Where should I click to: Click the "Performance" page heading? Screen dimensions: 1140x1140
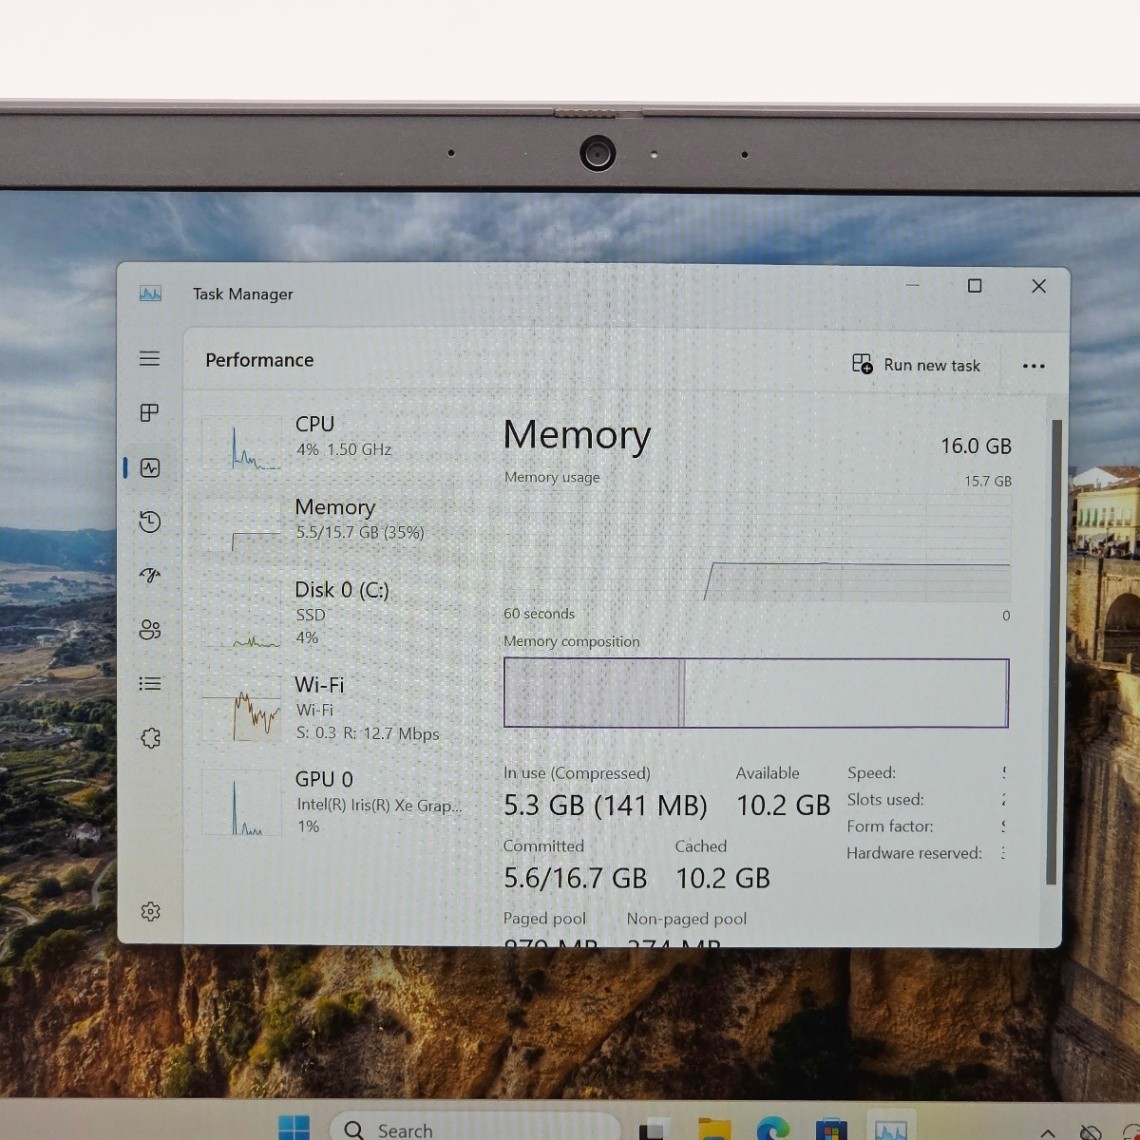point(260,360)
